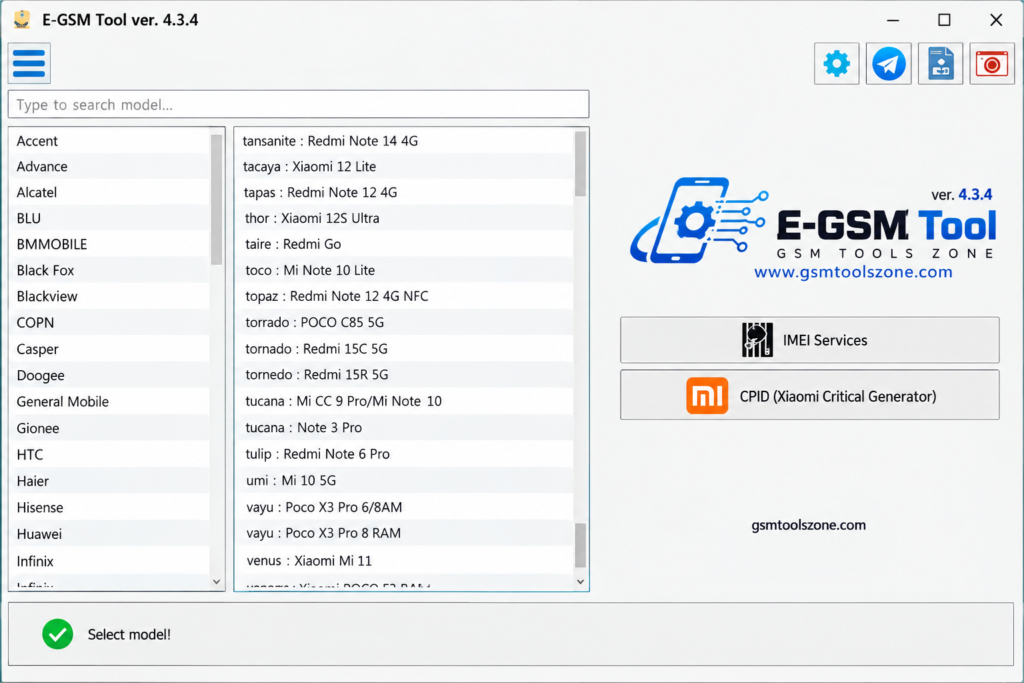This screenshot has width=1024, height=683.
Task: Choose tucana : Mi CC 9 Pro/Mi Note 10
Action: [x=404, y=401]
